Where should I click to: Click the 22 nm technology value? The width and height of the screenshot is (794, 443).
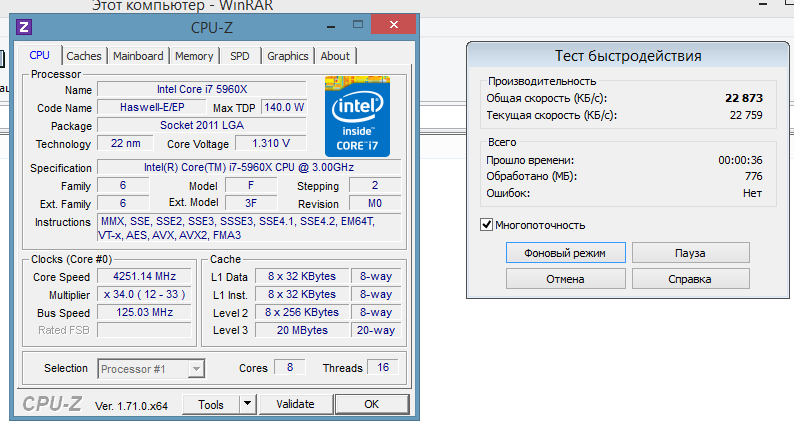click(x=126, y=143)
